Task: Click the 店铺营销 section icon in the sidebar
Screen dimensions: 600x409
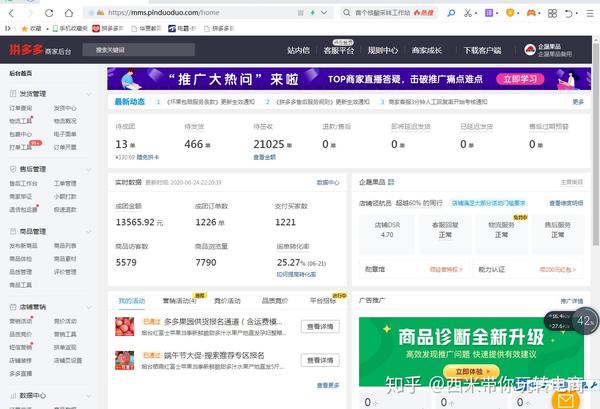Action: [x=13, y=307]
